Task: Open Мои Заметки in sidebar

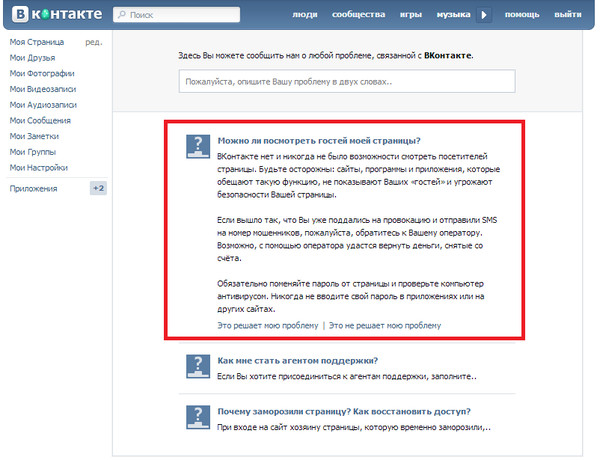Action: click(x=34, y=136)
